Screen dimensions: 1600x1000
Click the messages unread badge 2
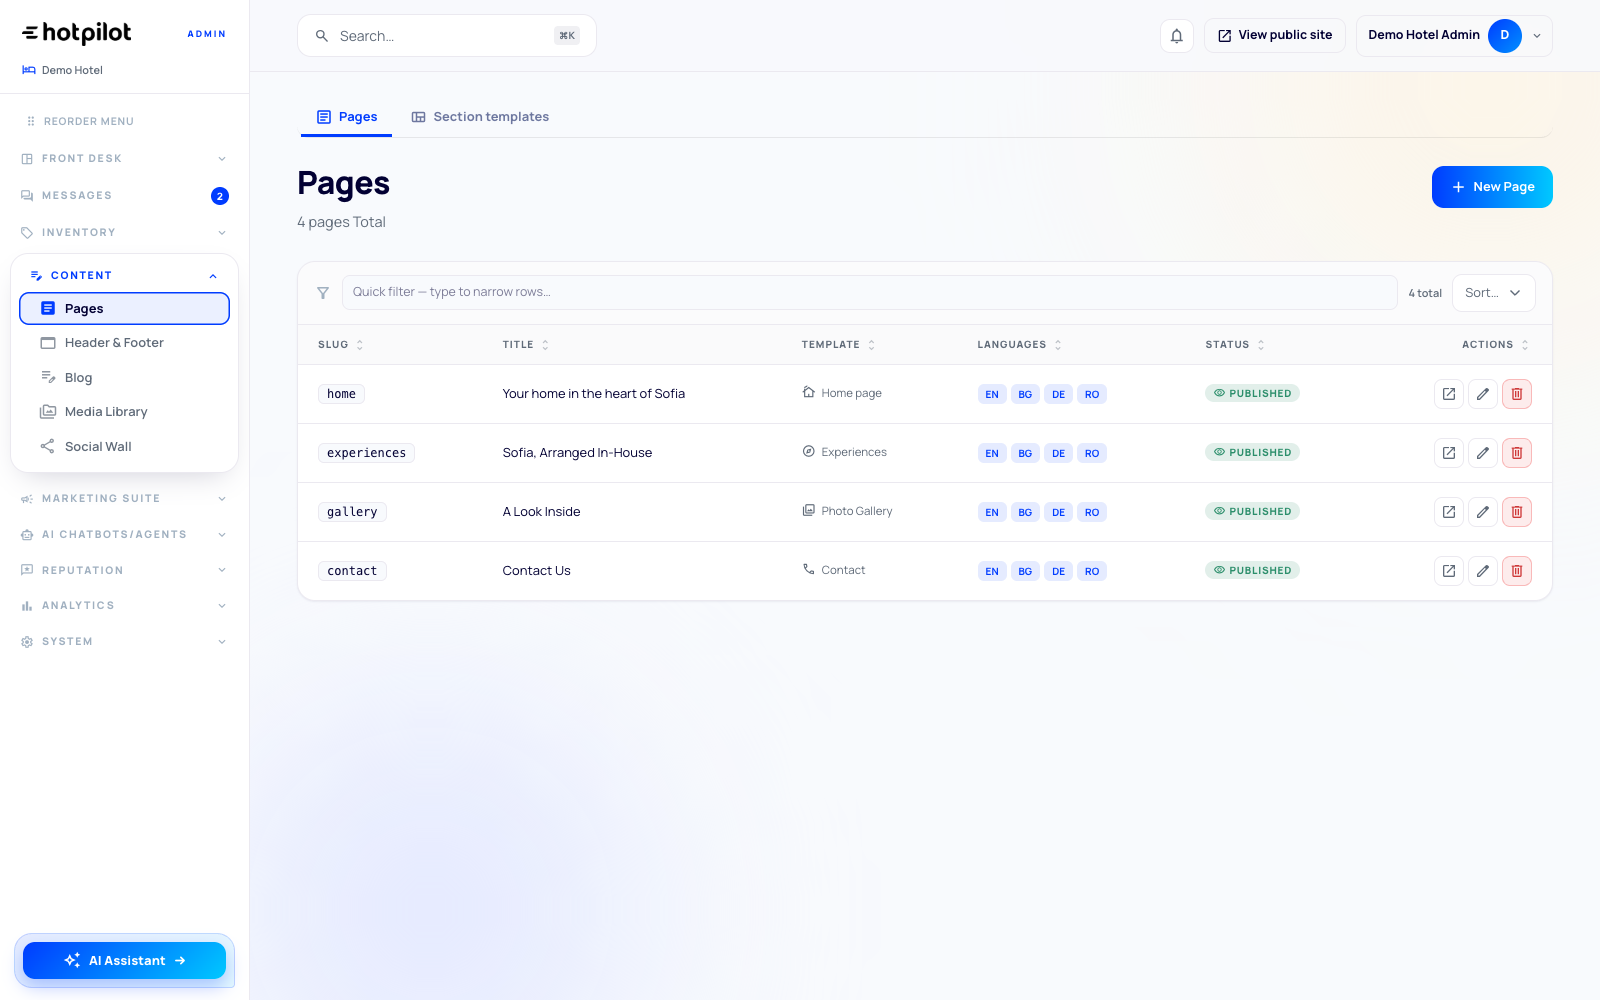click(x=220, y=196)
